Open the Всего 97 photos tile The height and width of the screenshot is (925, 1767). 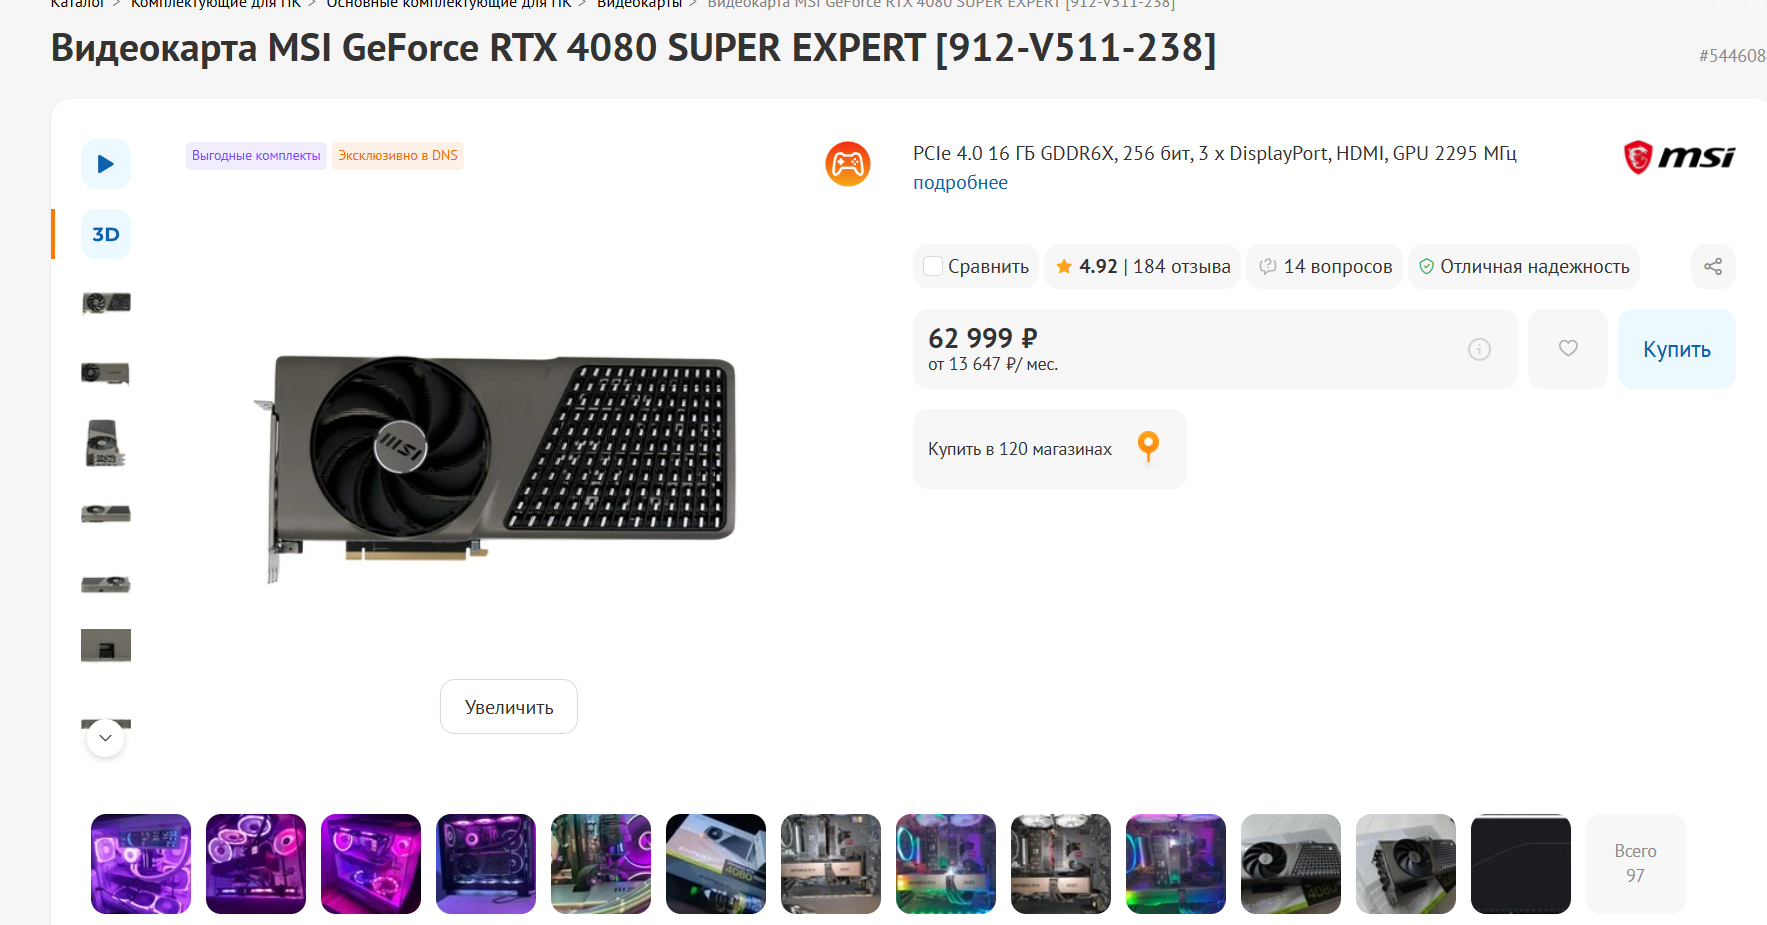click(x=1635, y=864)
